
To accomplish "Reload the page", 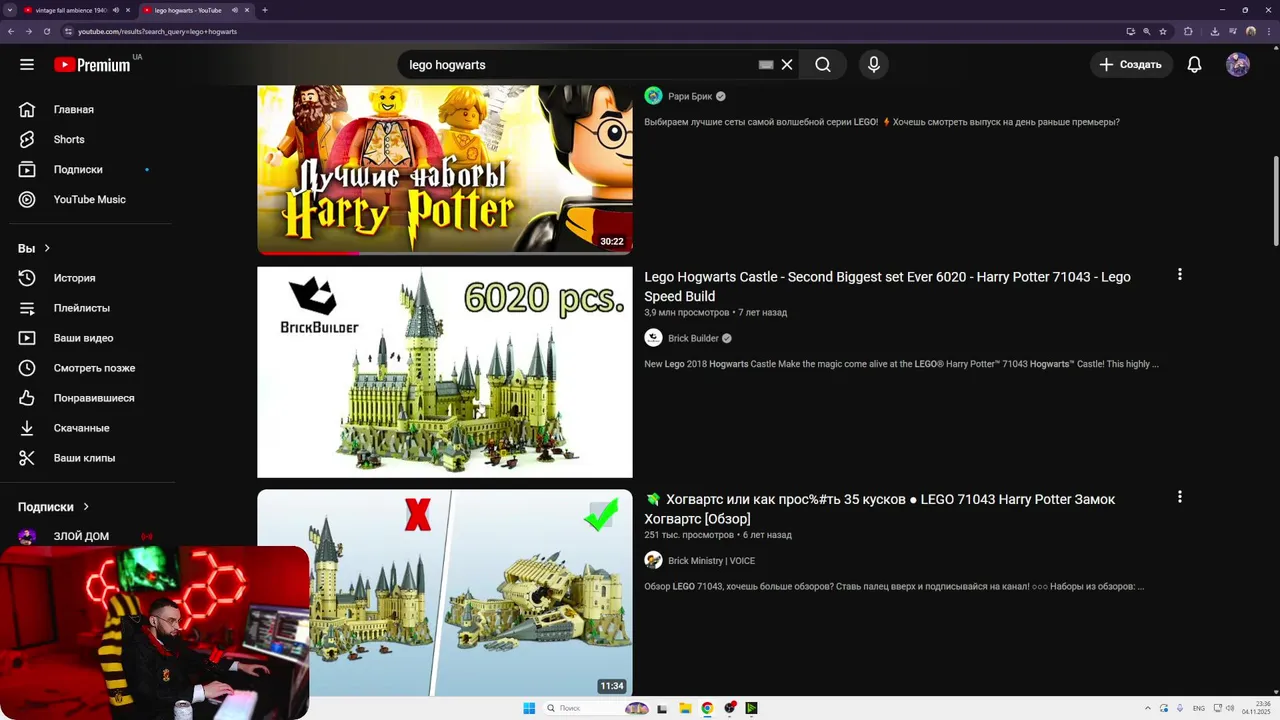I will click(x=46, y=31).
